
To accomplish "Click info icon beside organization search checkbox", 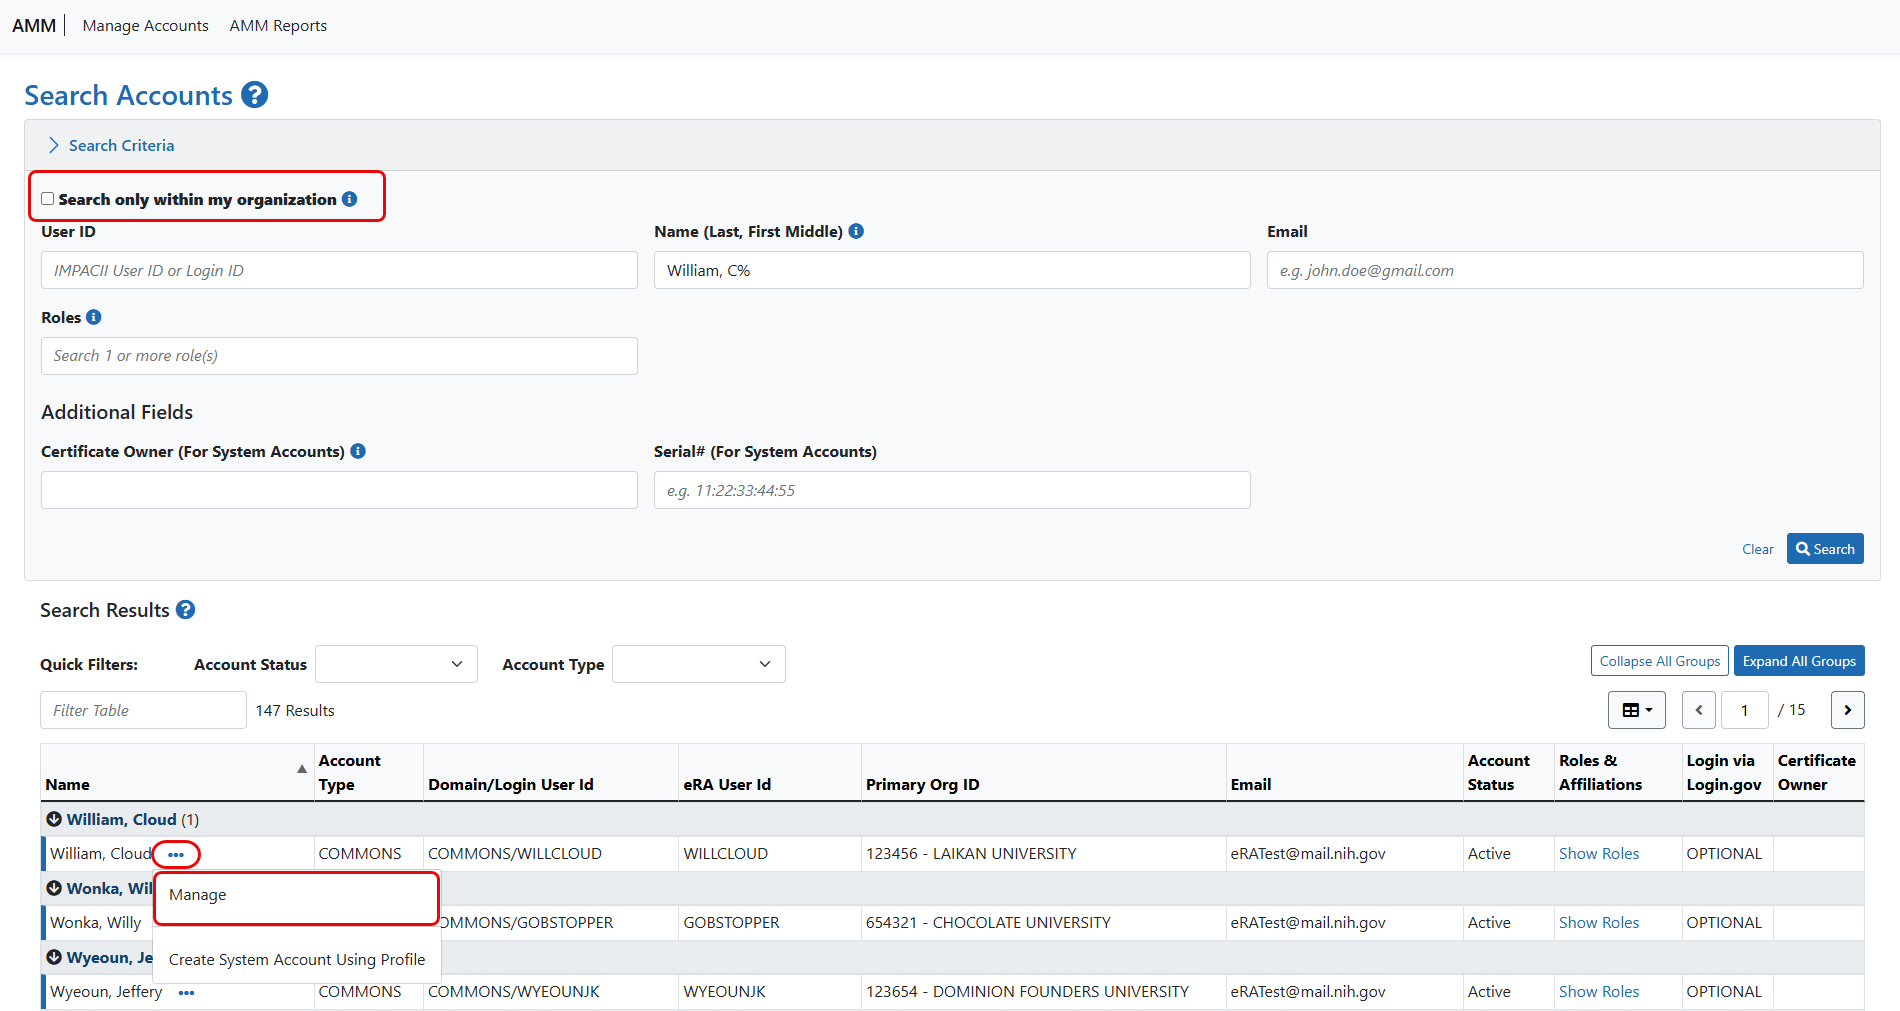I will tap(349, 199).
